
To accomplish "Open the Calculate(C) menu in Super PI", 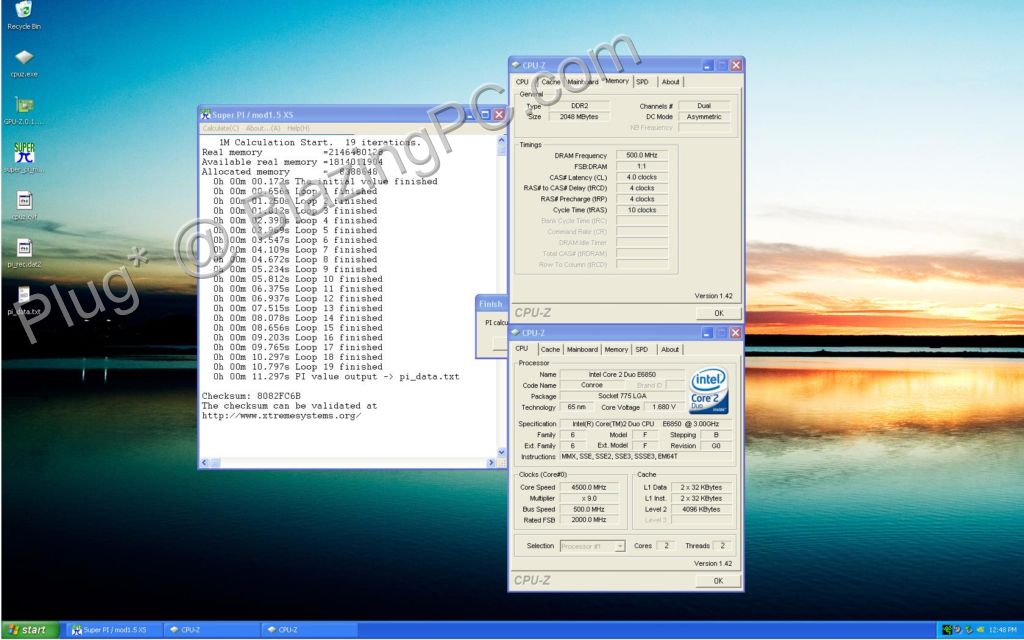I will click(221, 128).
